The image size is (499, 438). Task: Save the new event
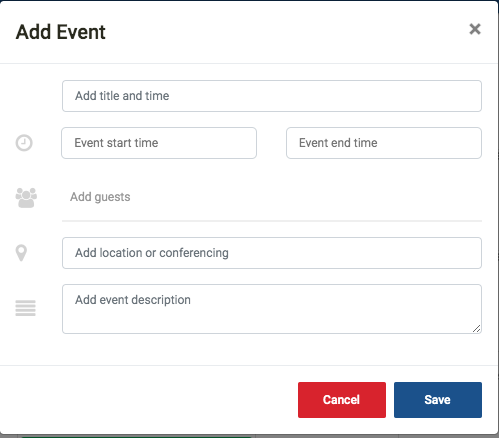(438, 400)
